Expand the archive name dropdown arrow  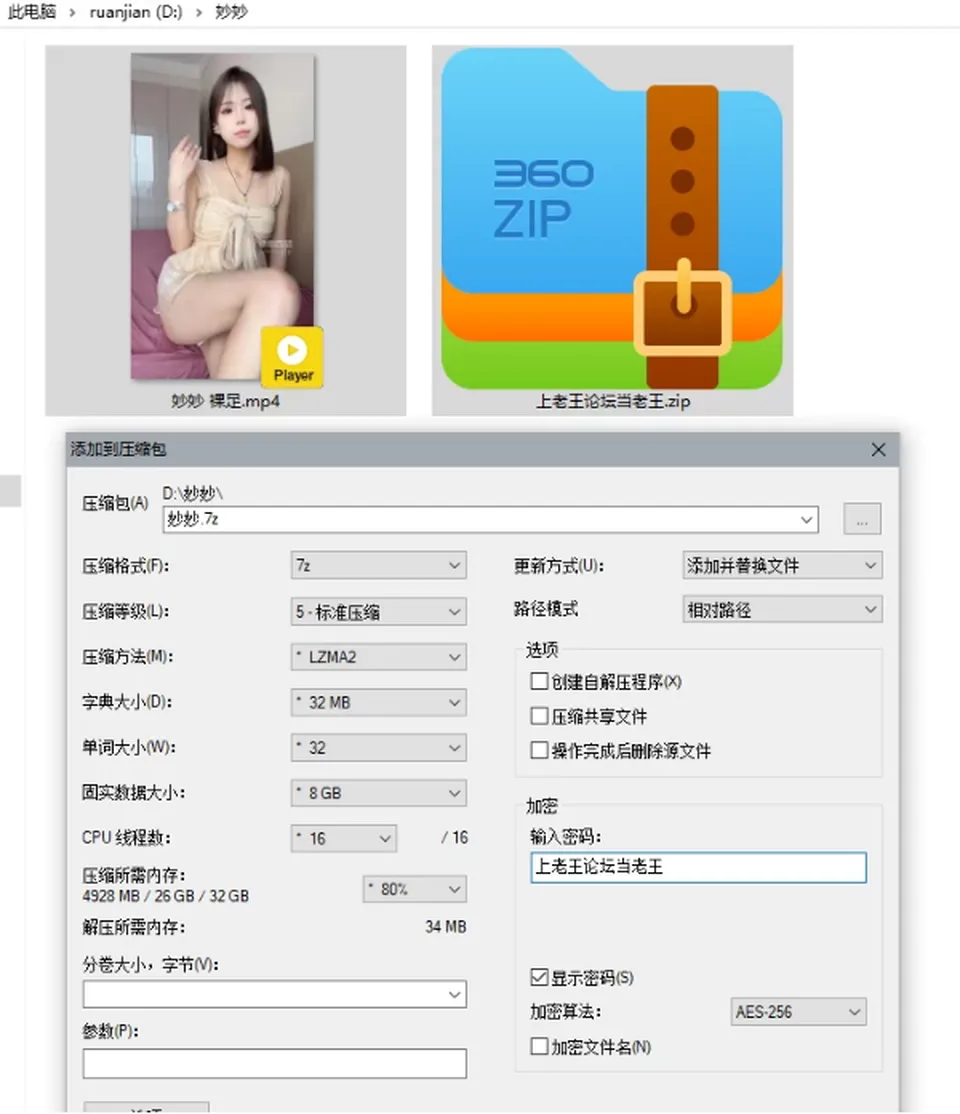click(x=807, y=519)
